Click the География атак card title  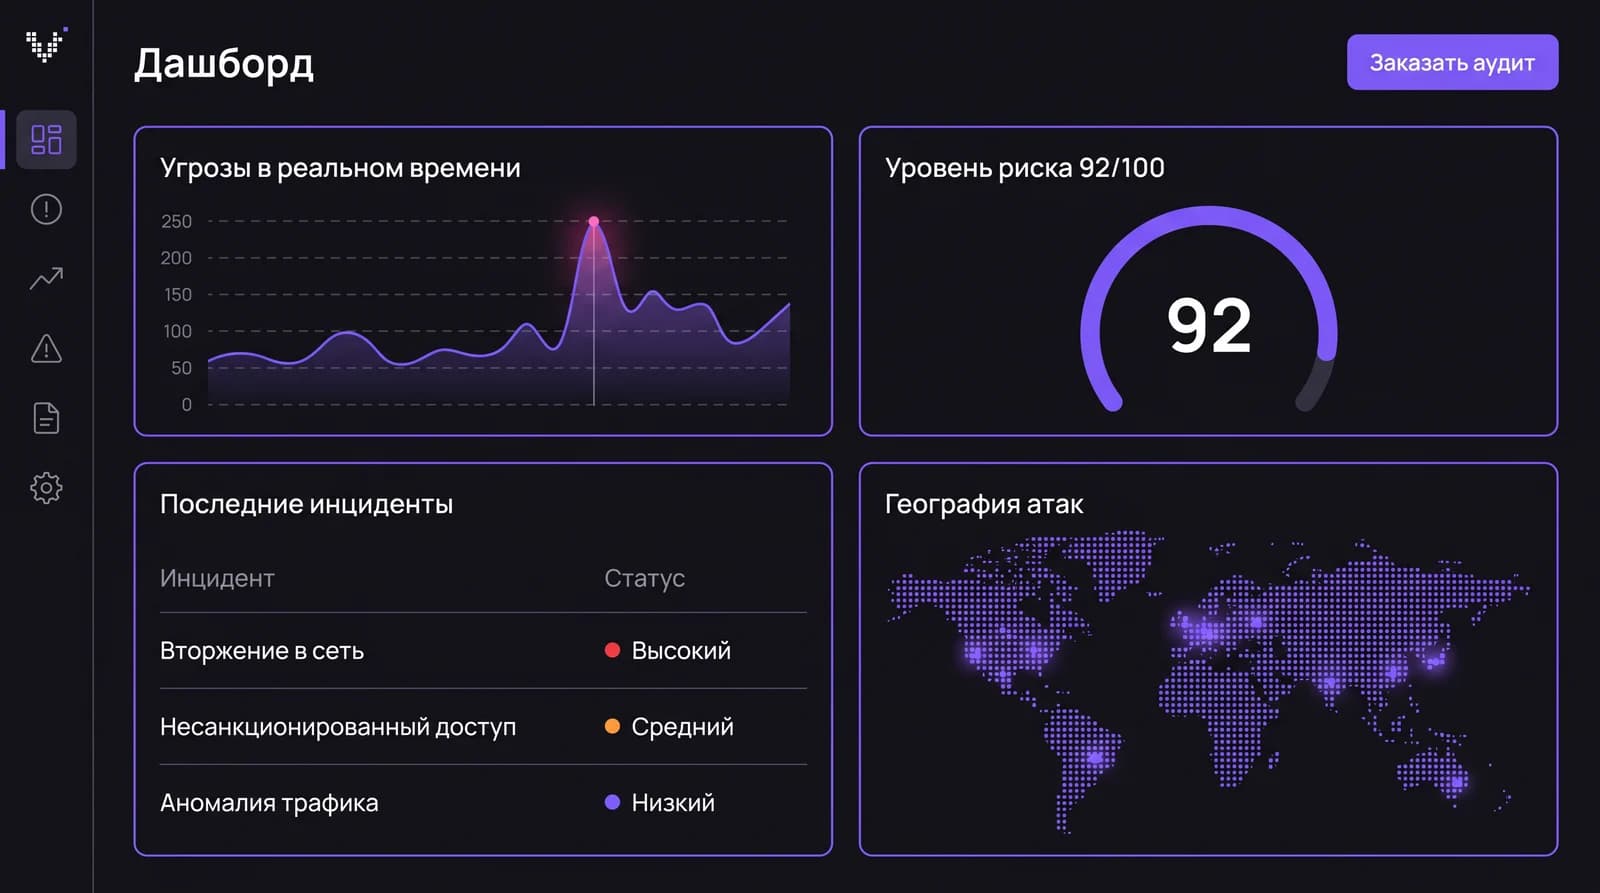984,504
